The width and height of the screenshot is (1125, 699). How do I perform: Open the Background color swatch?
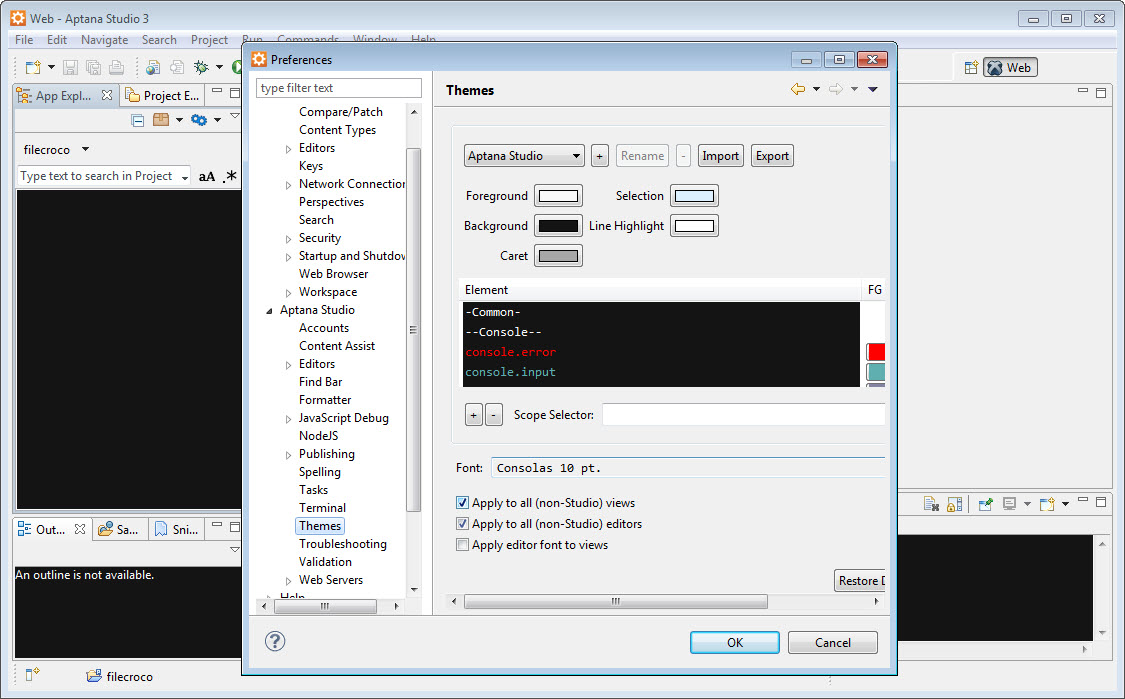pos(558,226)
